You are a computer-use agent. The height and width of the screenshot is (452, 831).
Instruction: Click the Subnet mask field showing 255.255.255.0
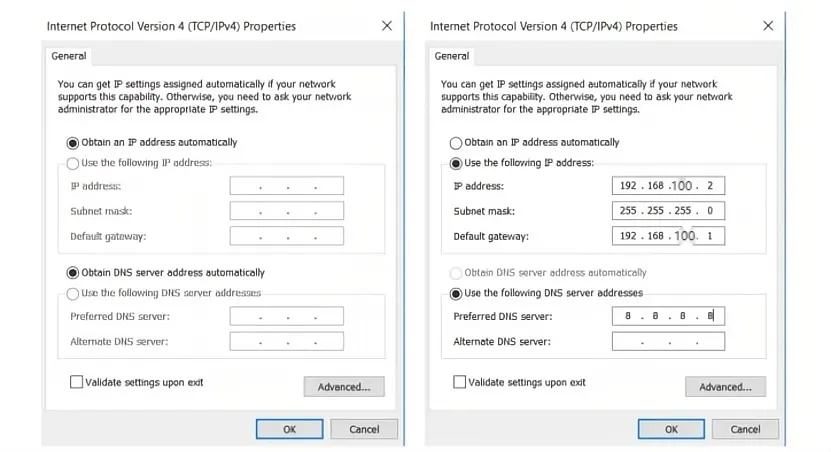point(668,211)
